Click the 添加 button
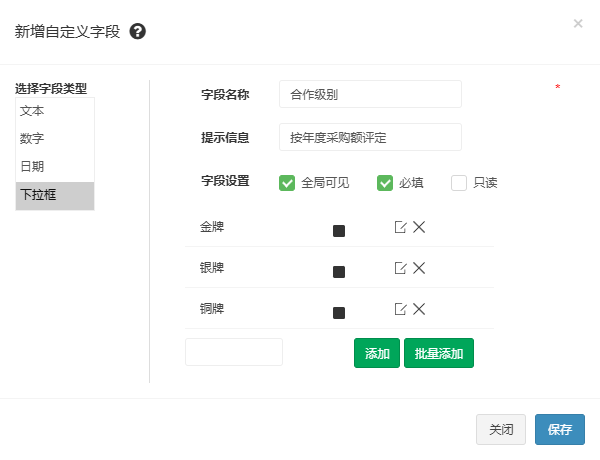Screen dimensions: 600x460 (x=377, y=353)
